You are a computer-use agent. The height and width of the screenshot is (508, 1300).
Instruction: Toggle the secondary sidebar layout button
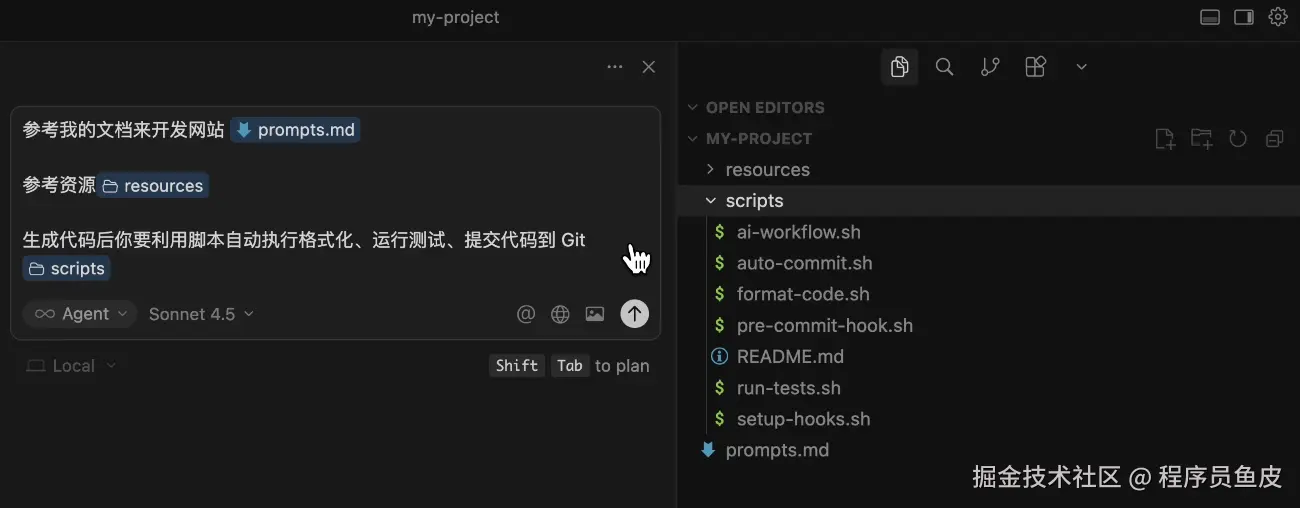pyautogui.click(x=1244, y=17)
